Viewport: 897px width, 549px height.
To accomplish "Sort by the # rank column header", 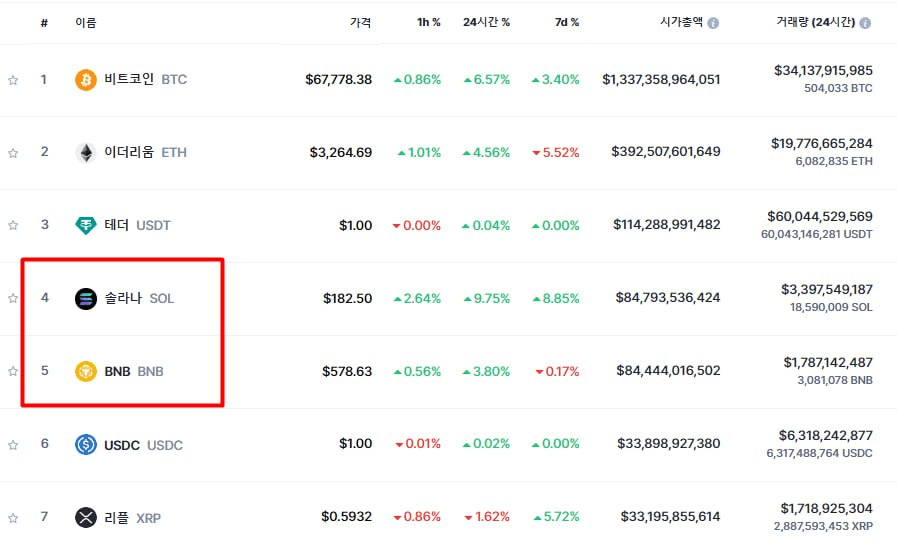I will tap(44, 23).
